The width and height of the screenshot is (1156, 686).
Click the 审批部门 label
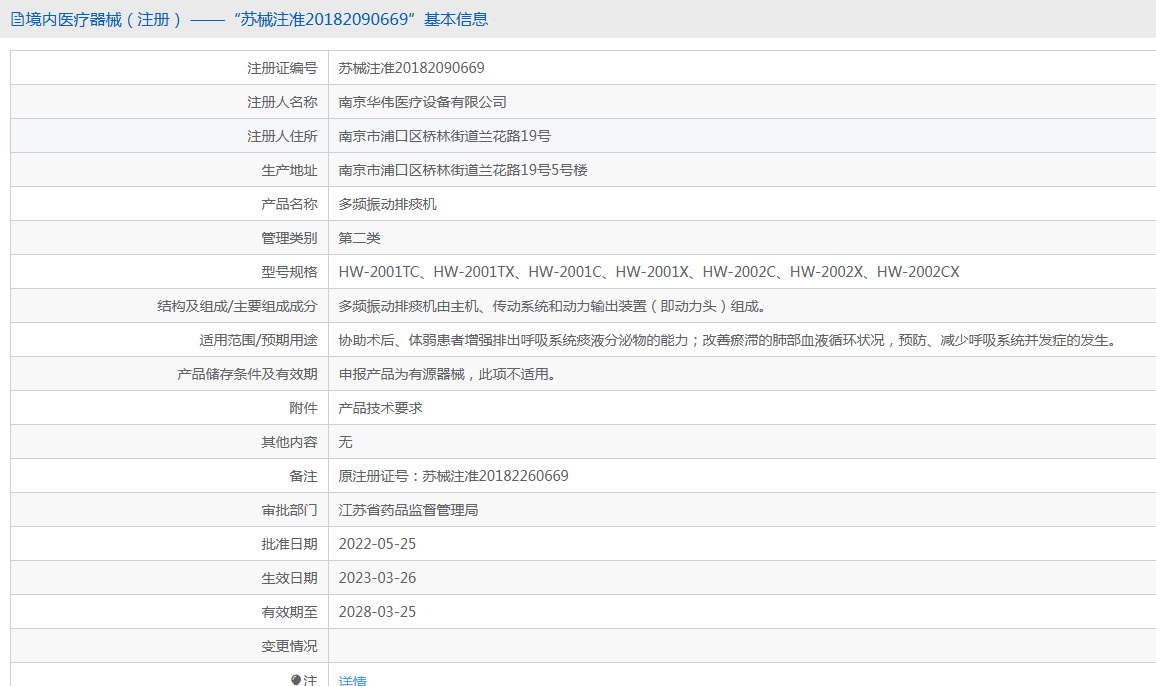click(289, 510)
